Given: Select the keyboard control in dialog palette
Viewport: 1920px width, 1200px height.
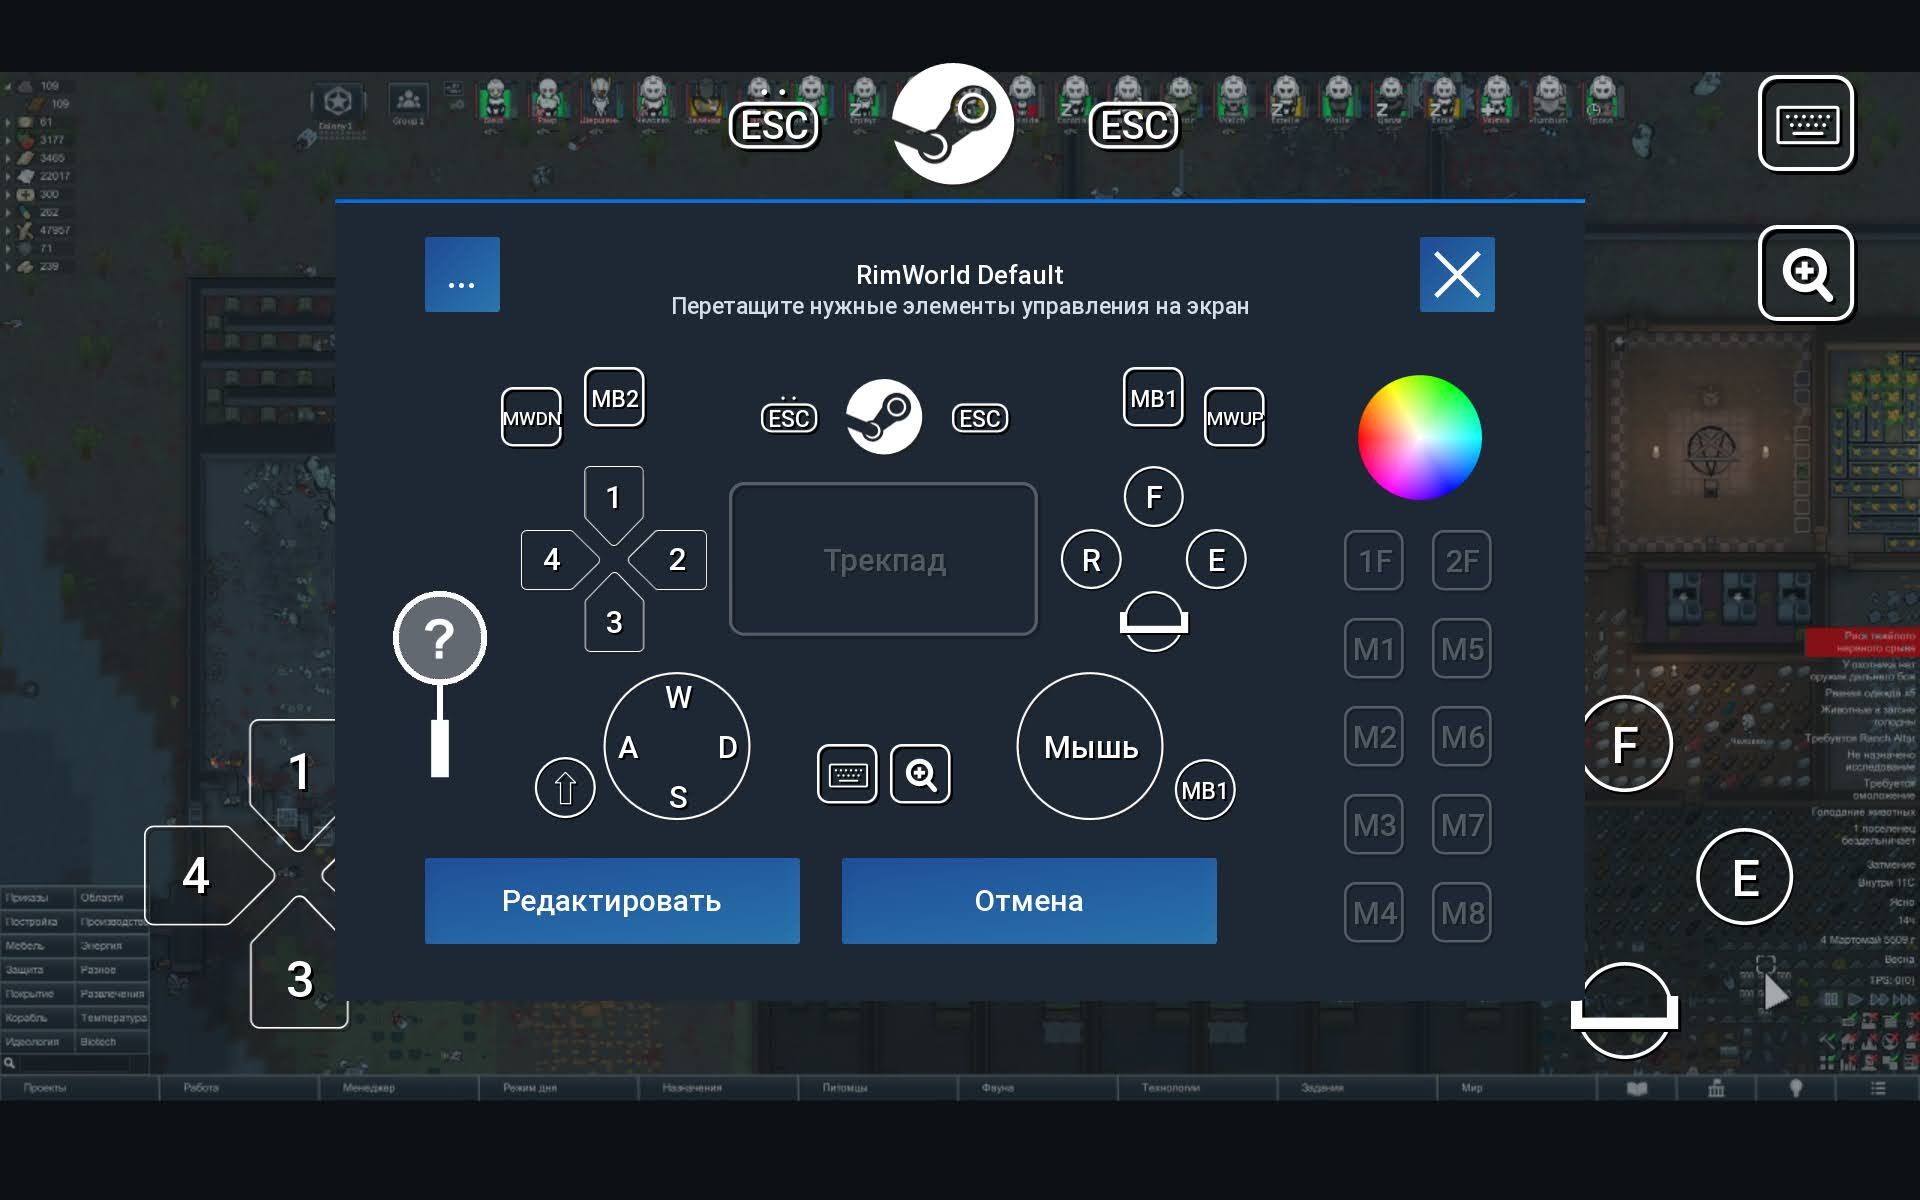Looking at the screenshot, I should [847, 774].
